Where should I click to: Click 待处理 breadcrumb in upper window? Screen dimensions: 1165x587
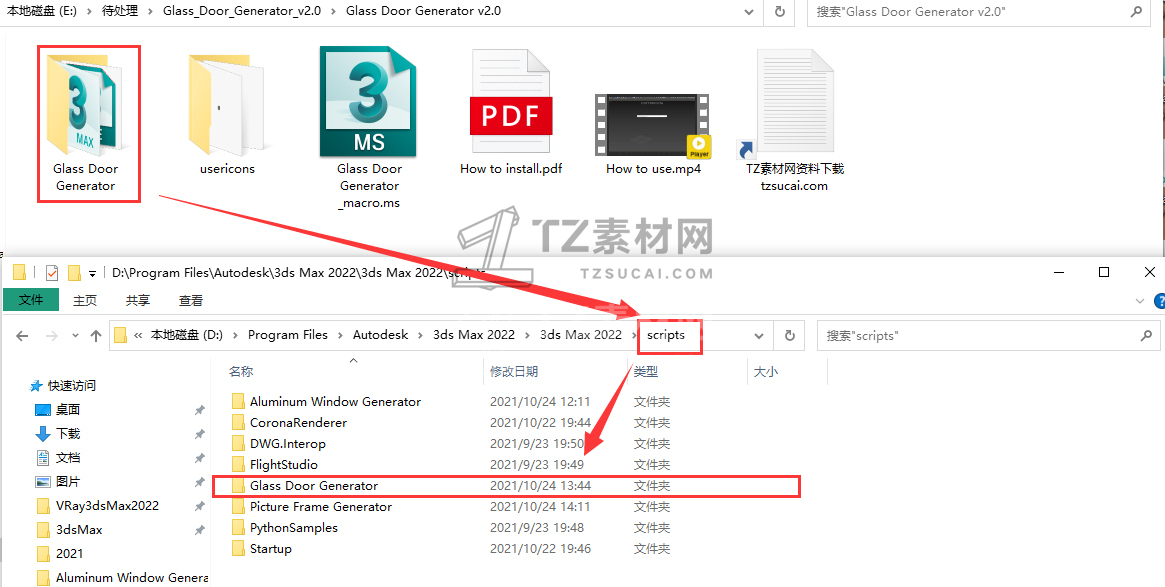pyautogui.click(x=120, y=11)
